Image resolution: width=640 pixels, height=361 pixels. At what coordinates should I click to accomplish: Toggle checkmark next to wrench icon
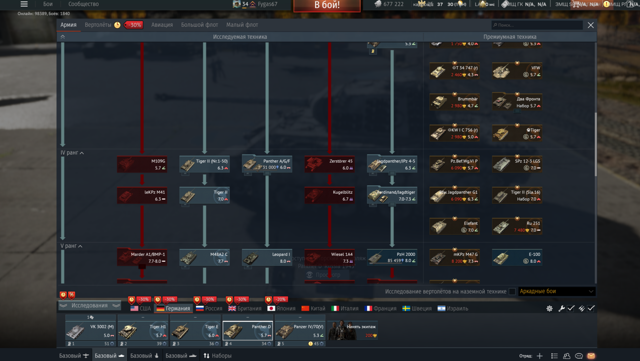tap(571, 308)
